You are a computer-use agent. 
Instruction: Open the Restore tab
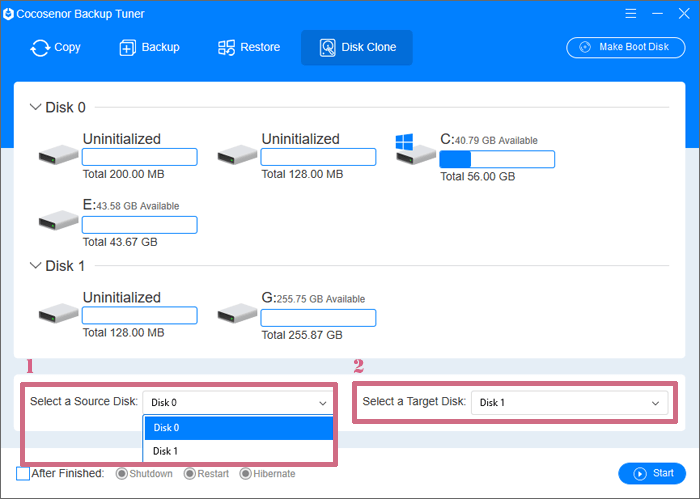coord(249,47)
